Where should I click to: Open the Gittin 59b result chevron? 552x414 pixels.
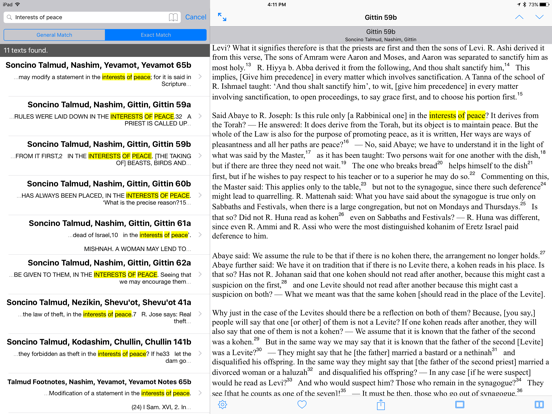click(x=200, y=156)
